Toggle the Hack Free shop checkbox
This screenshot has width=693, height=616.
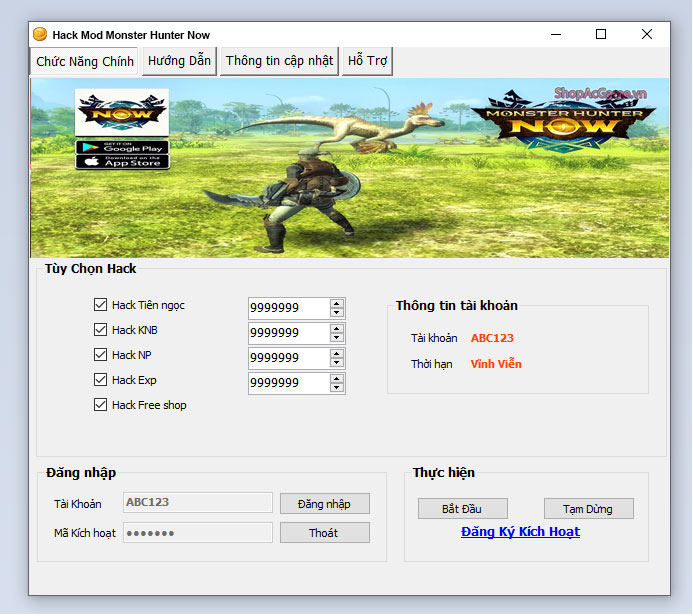[100, 405]
